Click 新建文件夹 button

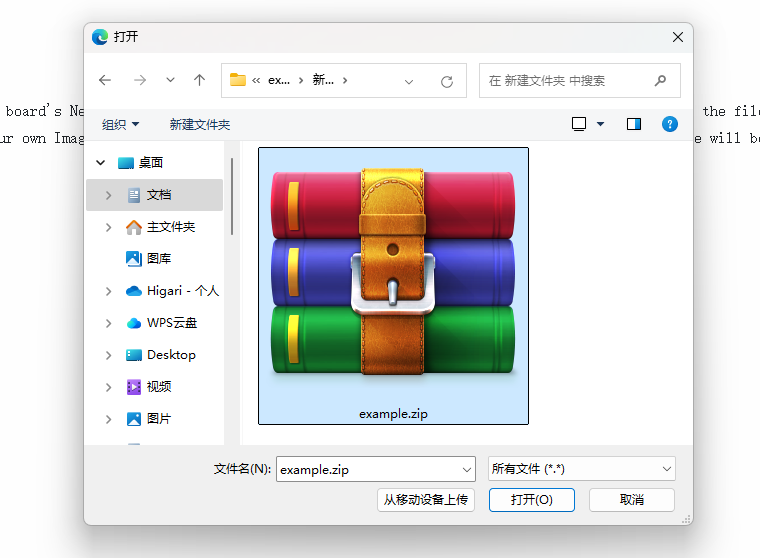200,125
